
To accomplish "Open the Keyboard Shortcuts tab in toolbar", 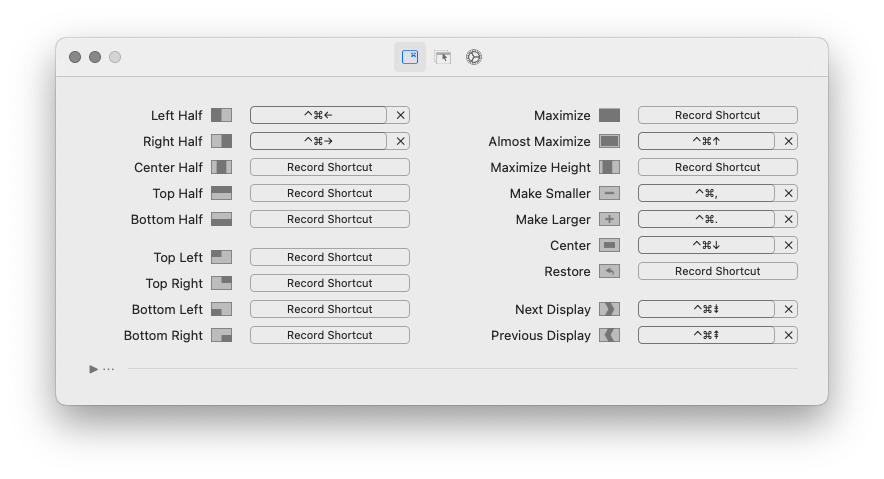I will (410, 57).
